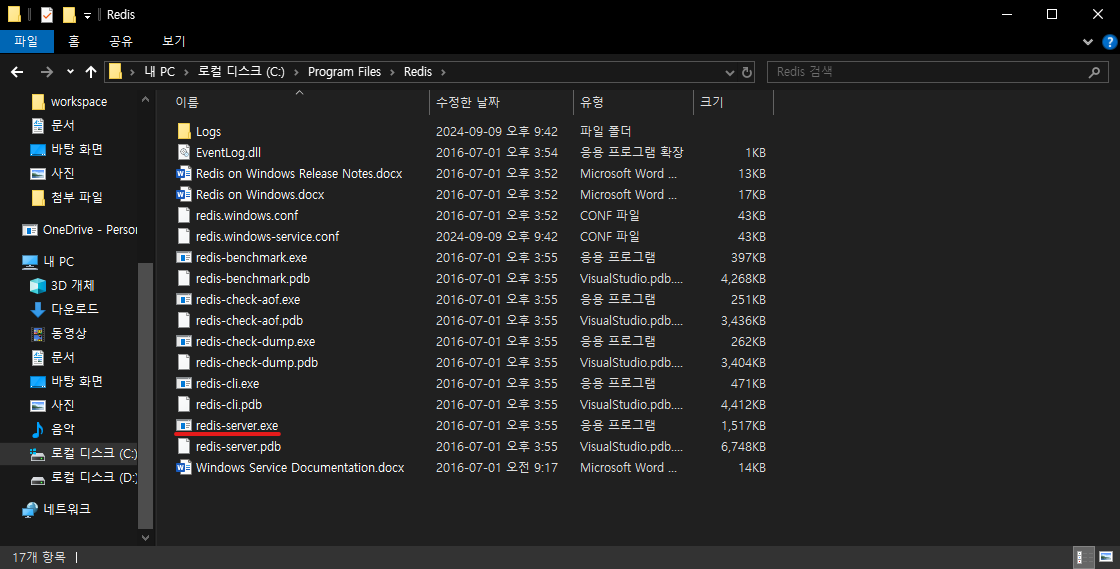Open the Logs folder icon
The width and height of the screenshot is (1120, 569).
[184, 131]
